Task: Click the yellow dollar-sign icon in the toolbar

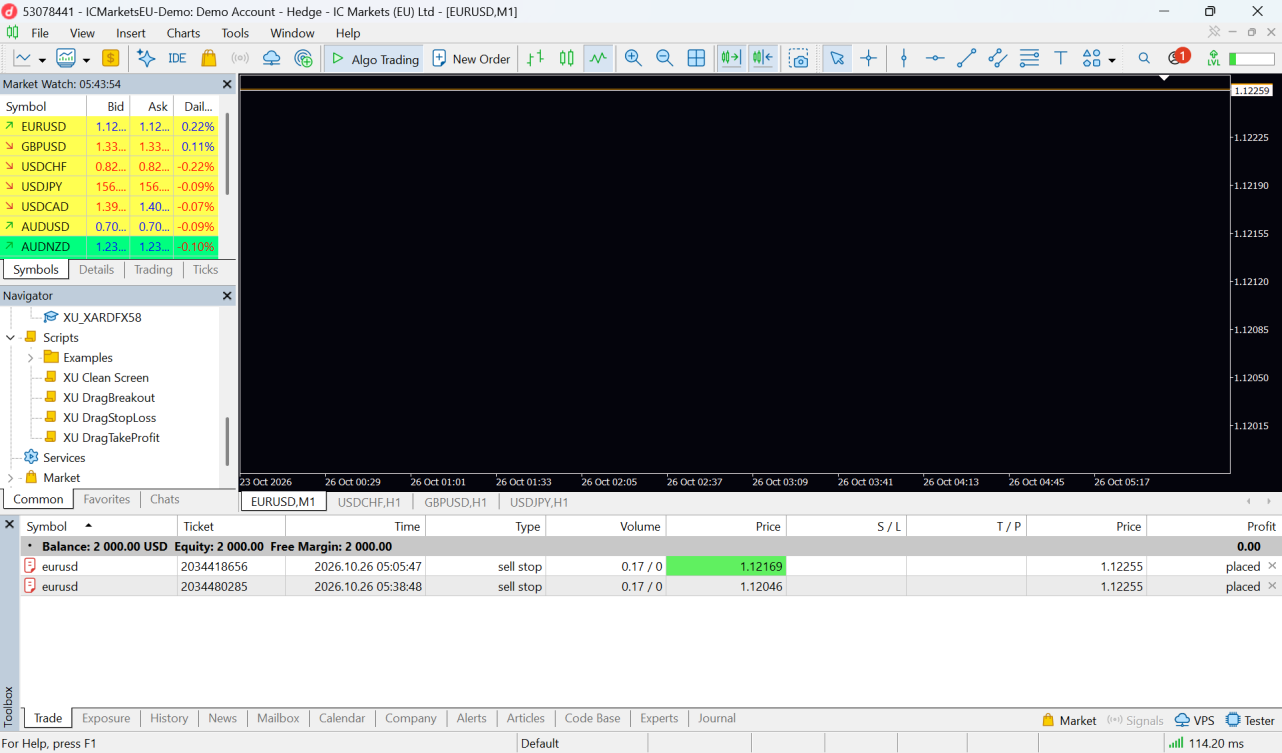Action: 110,59
